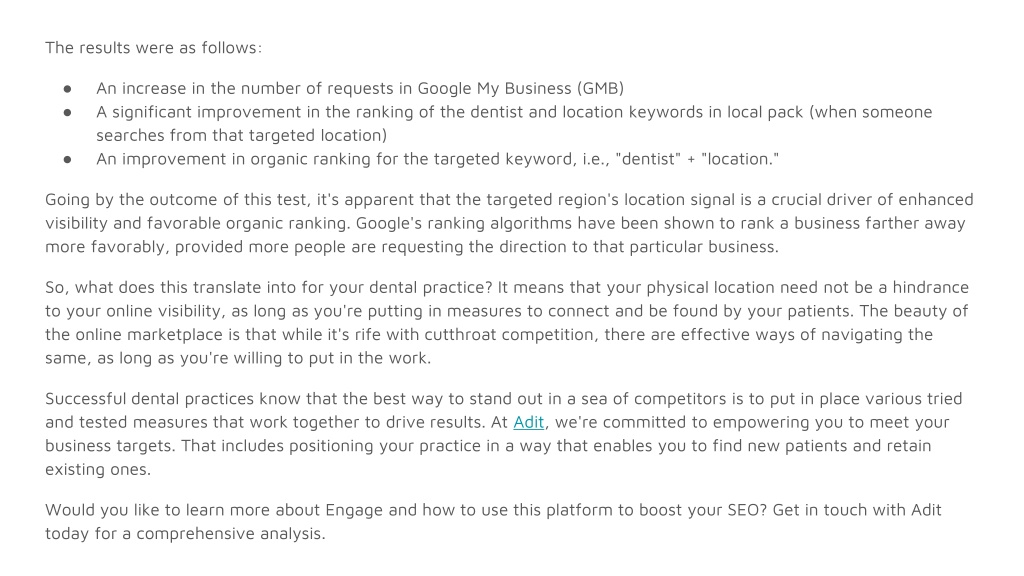Image resolution: width=1024 pixels, height=576 pixels.
Task: Open the Adit hyperlink
Action: [x=528, y=422]
